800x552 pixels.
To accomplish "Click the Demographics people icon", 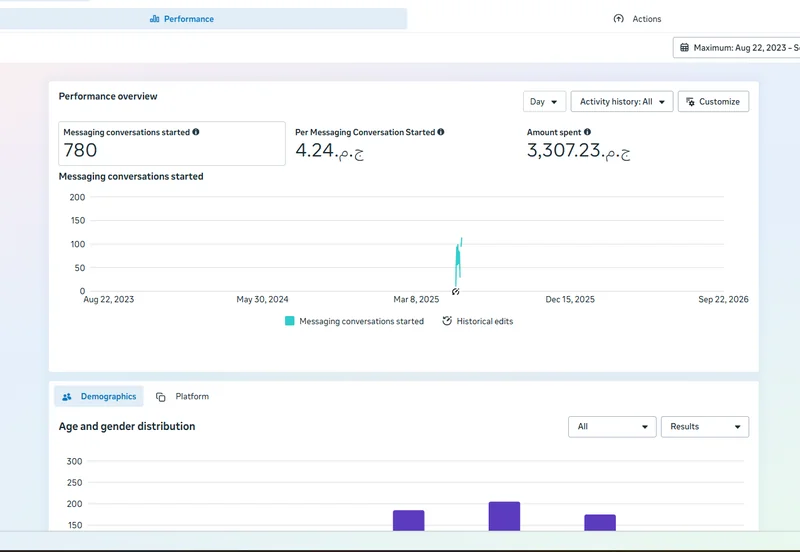I will (x=67, y=396).
